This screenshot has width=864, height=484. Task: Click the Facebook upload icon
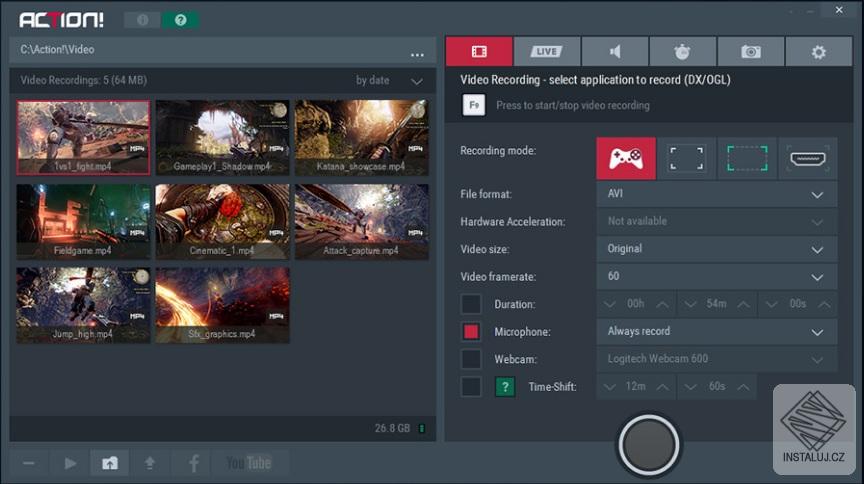point(193,463)
